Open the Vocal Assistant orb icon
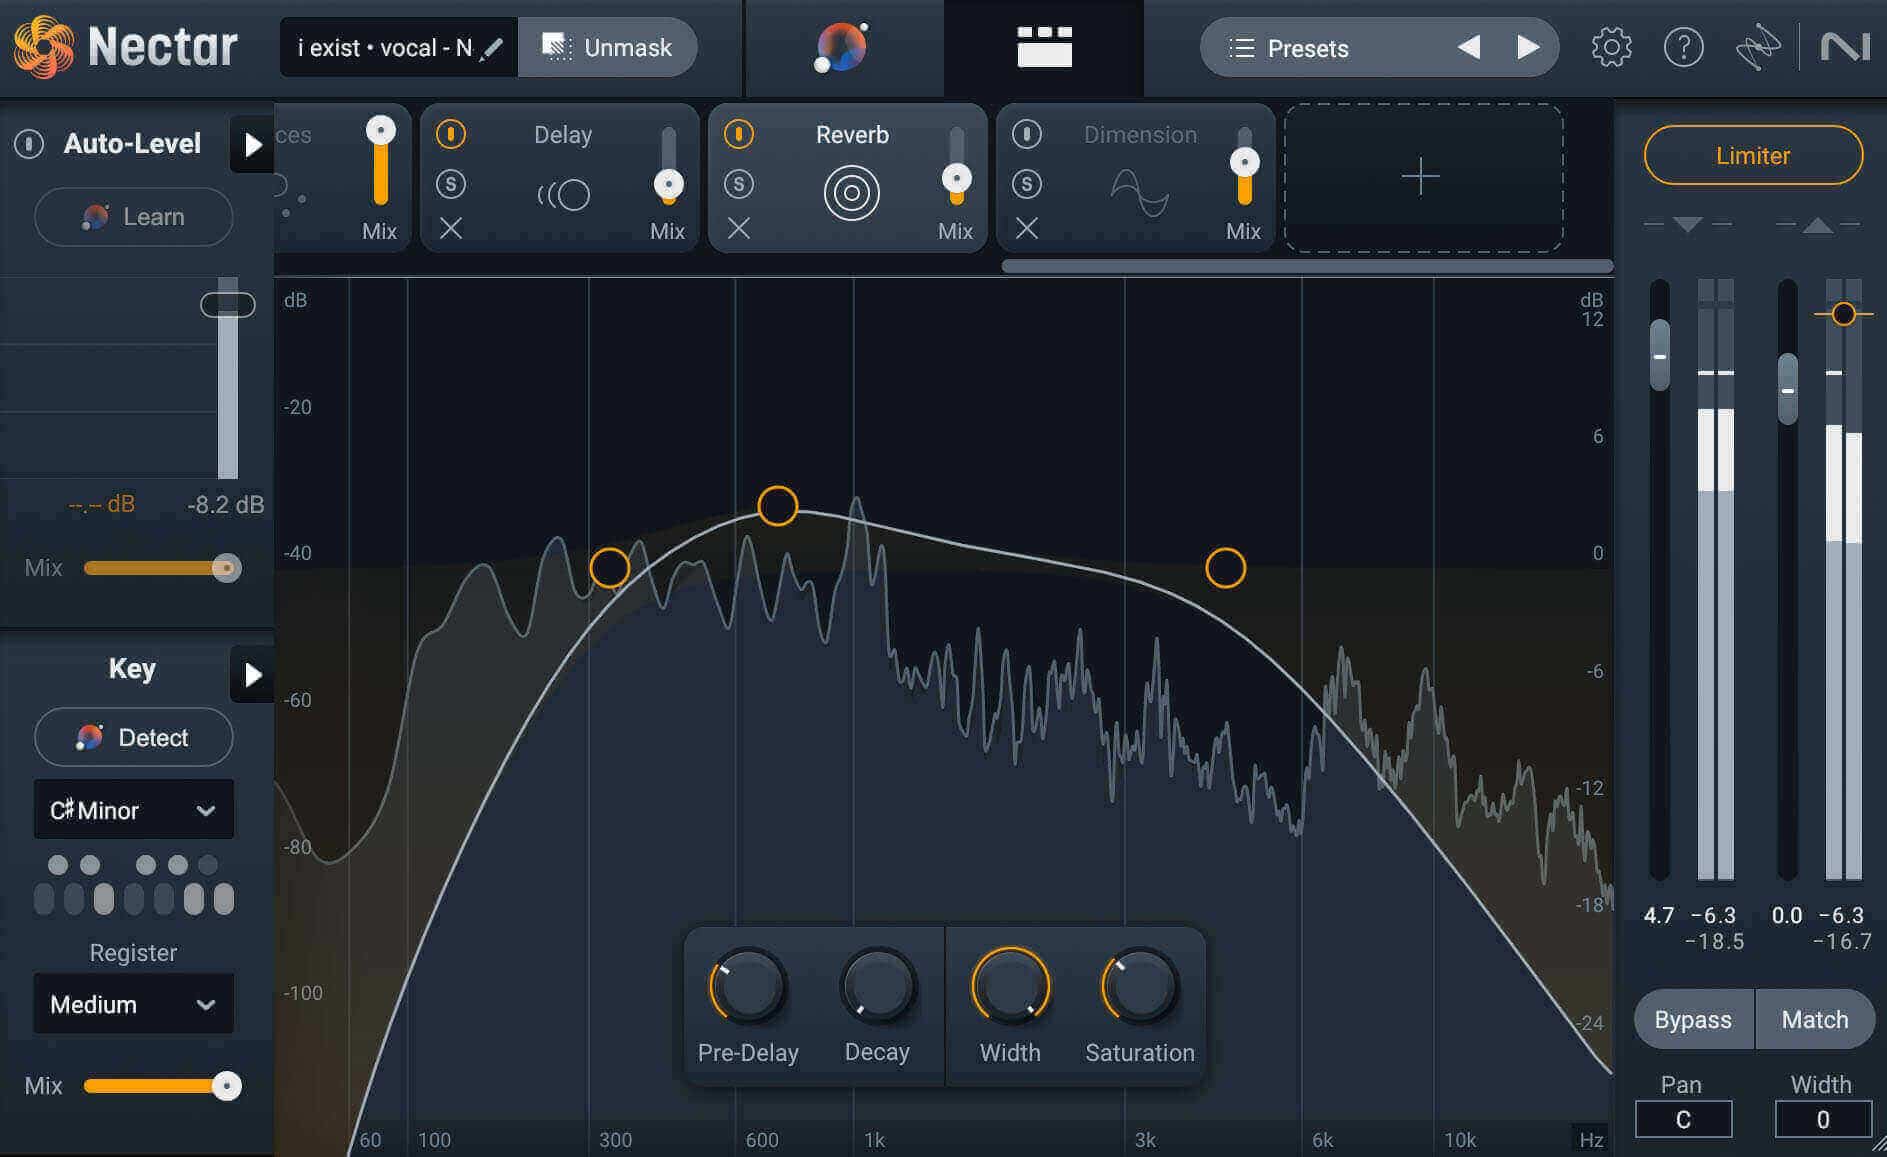This screenshot has width=1887, height=1157. [x=842, y=47]
